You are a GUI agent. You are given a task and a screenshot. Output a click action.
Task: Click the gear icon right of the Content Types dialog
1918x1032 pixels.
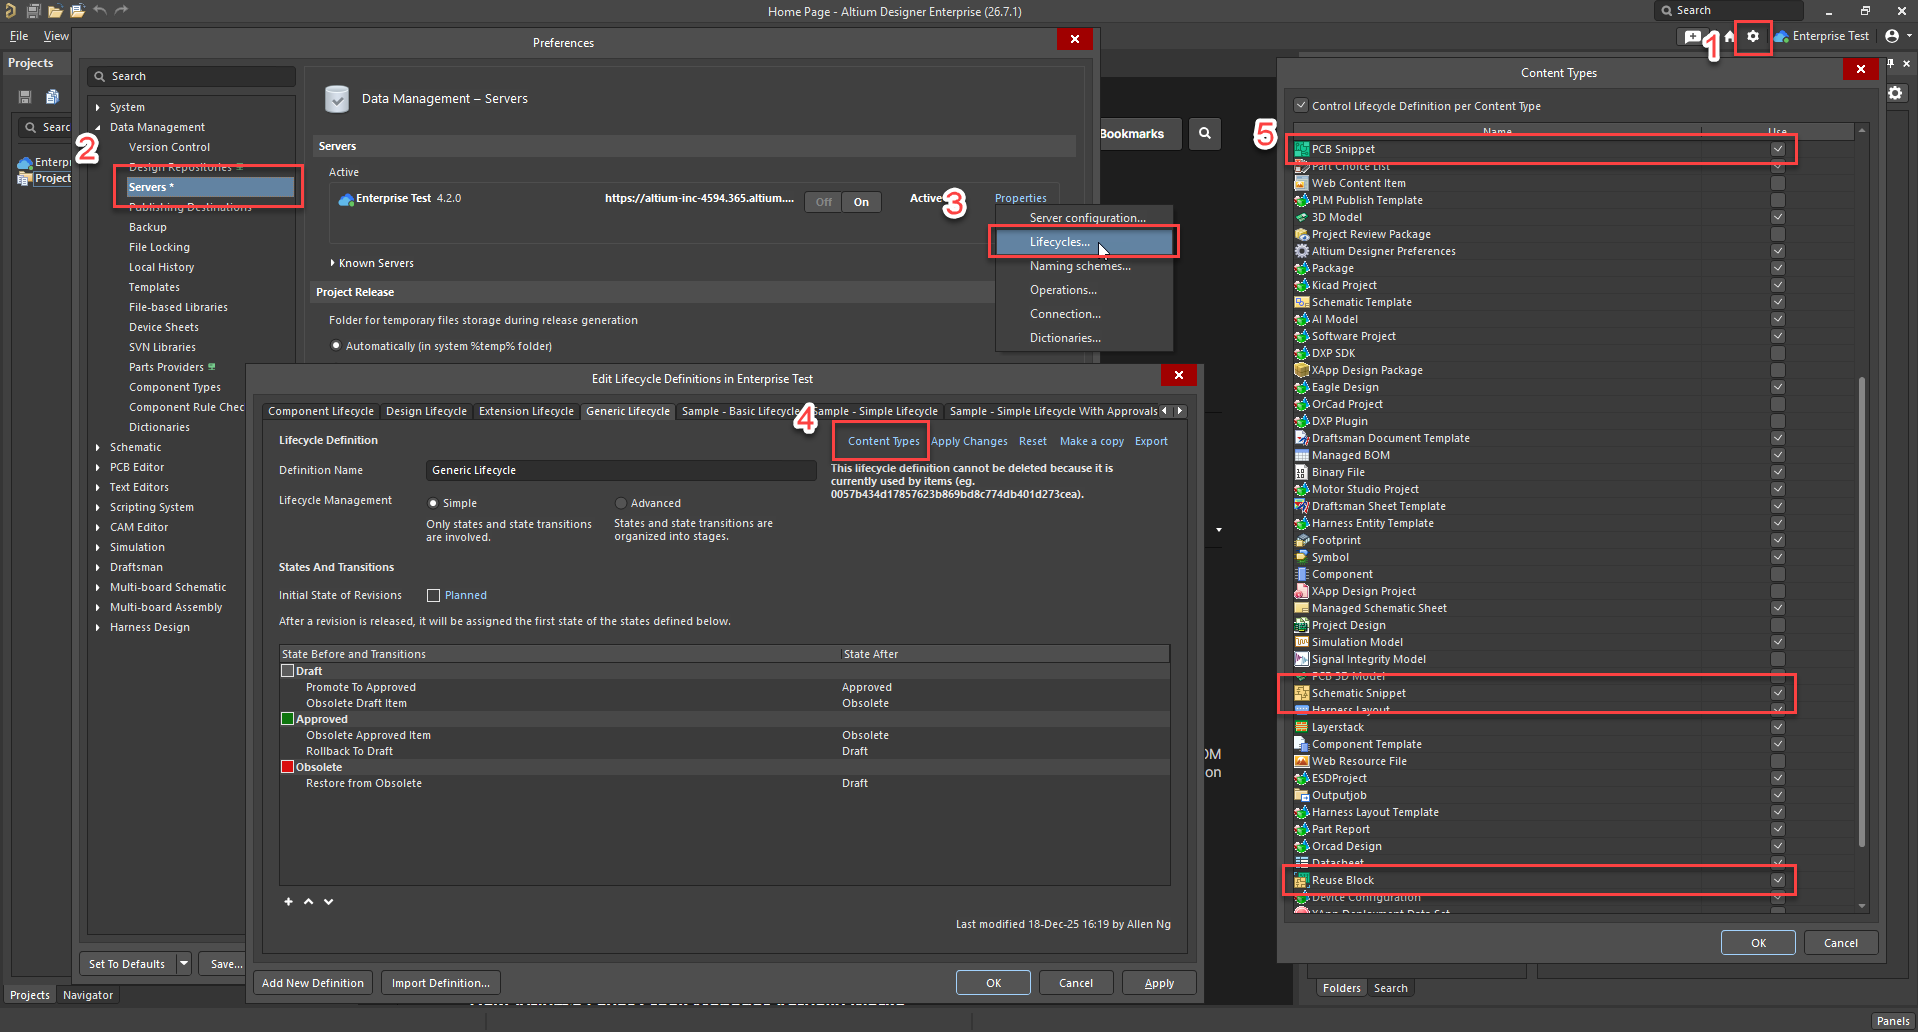pyautogui.click(x=1896, y=93)
